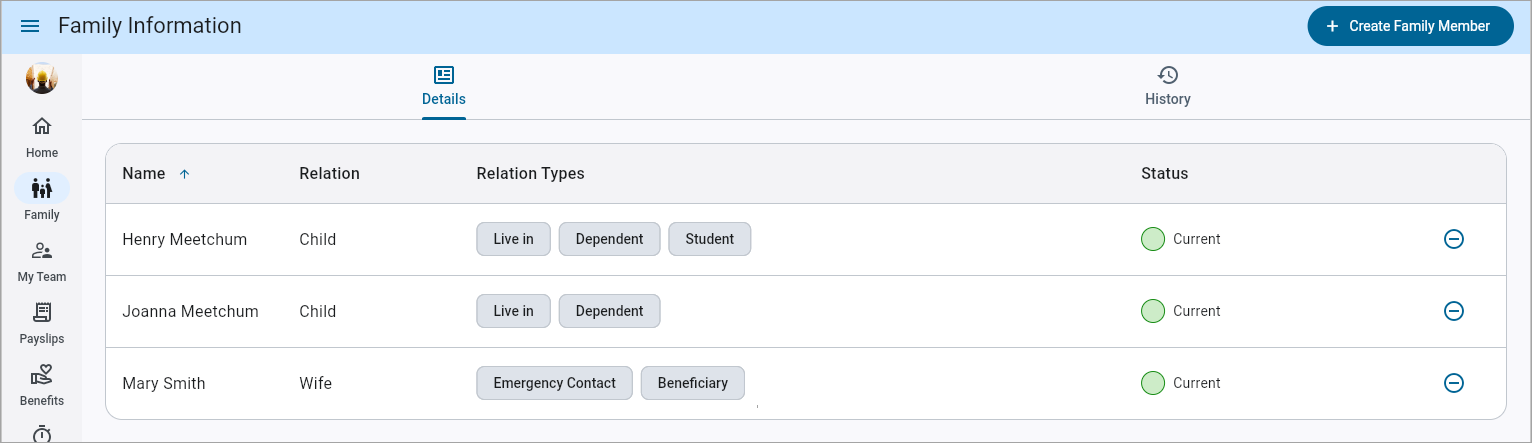Click the stopwatch icon in sidebar
Image resolution: width=1532 pixels, height=443 pixels.
(42, 433)
